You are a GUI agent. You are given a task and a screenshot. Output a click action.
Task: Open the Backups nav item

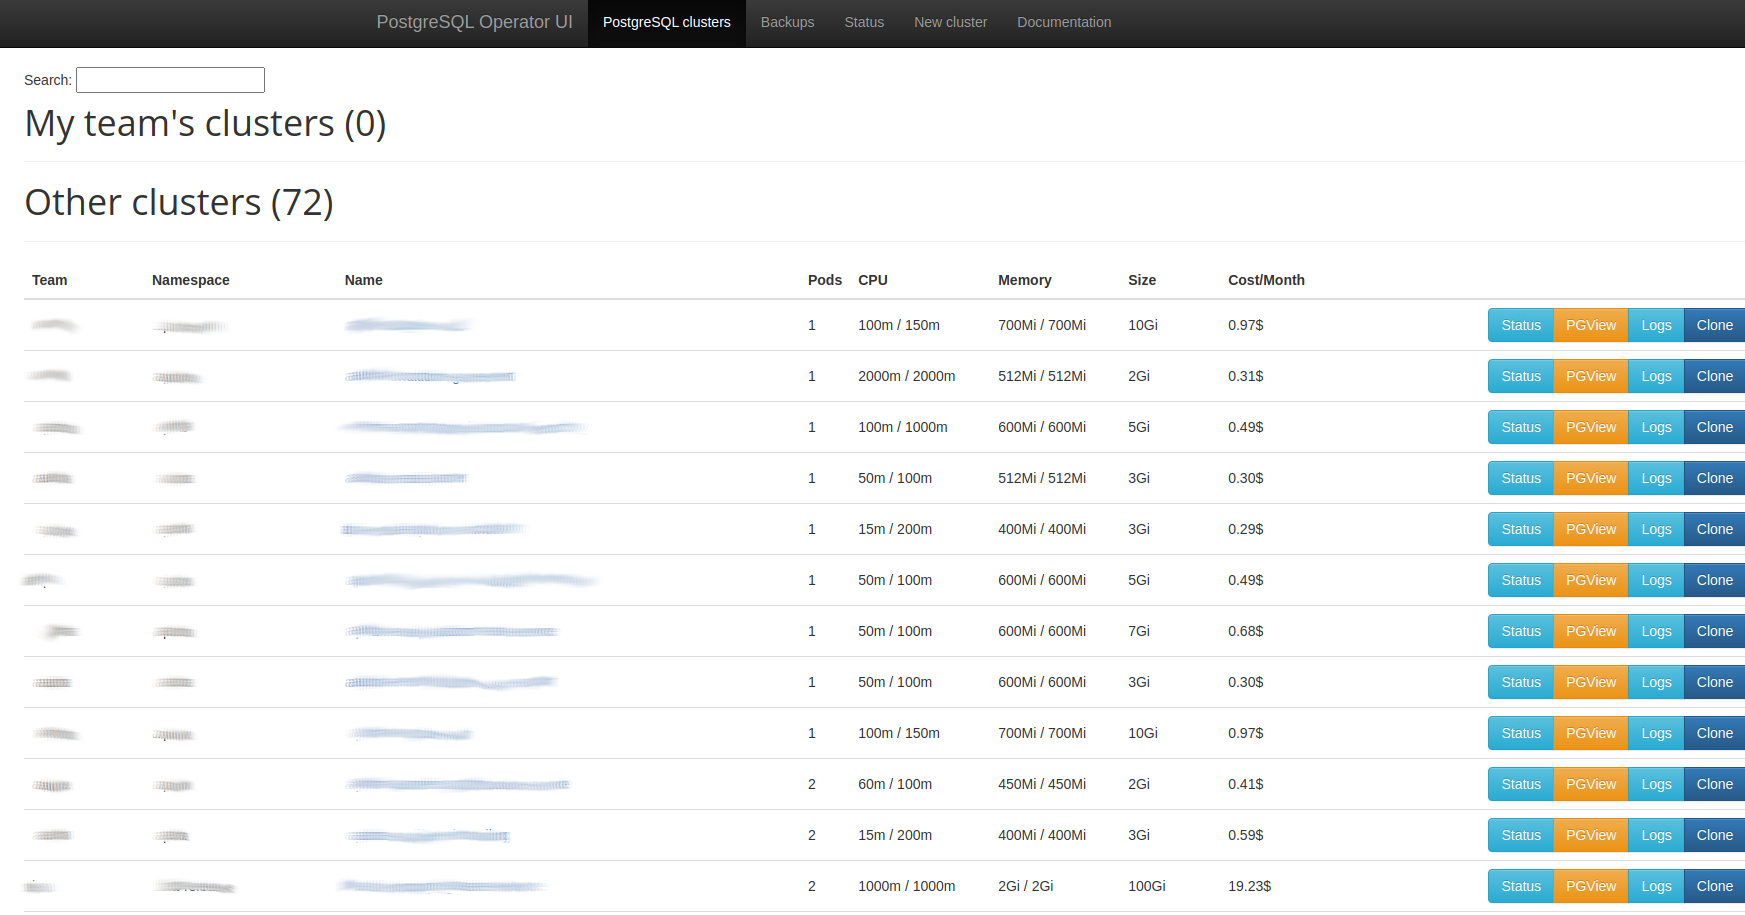click(787, 22)
